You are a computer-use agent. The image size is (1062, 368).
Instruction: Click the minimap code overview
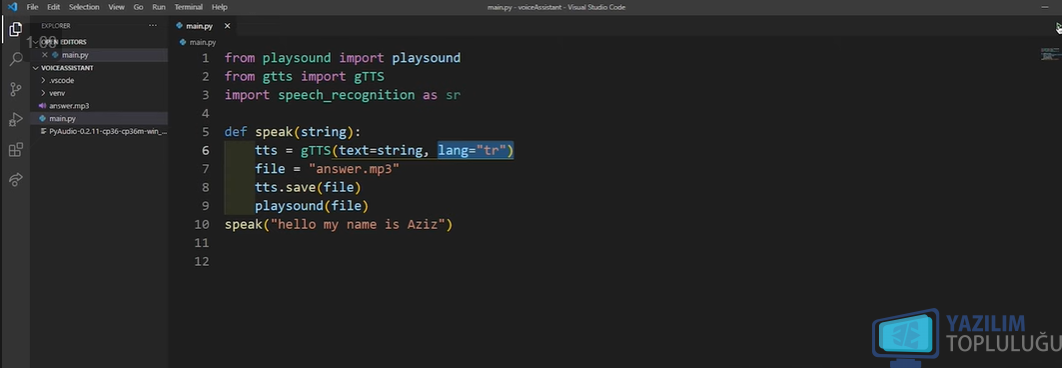[1049, 55]
